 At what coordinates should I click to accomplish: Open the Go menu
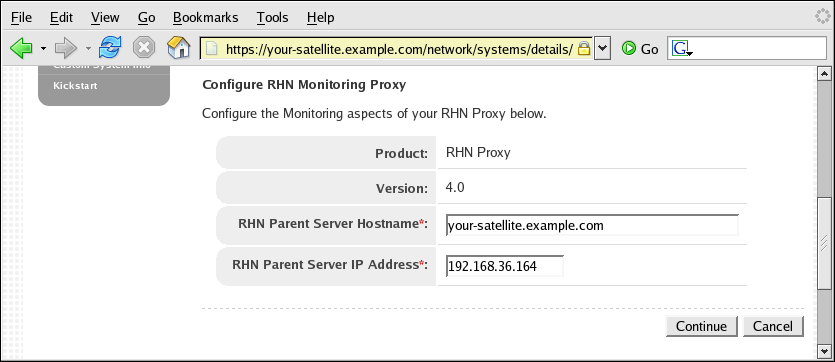pyautogui.click(x=146, y=18)
